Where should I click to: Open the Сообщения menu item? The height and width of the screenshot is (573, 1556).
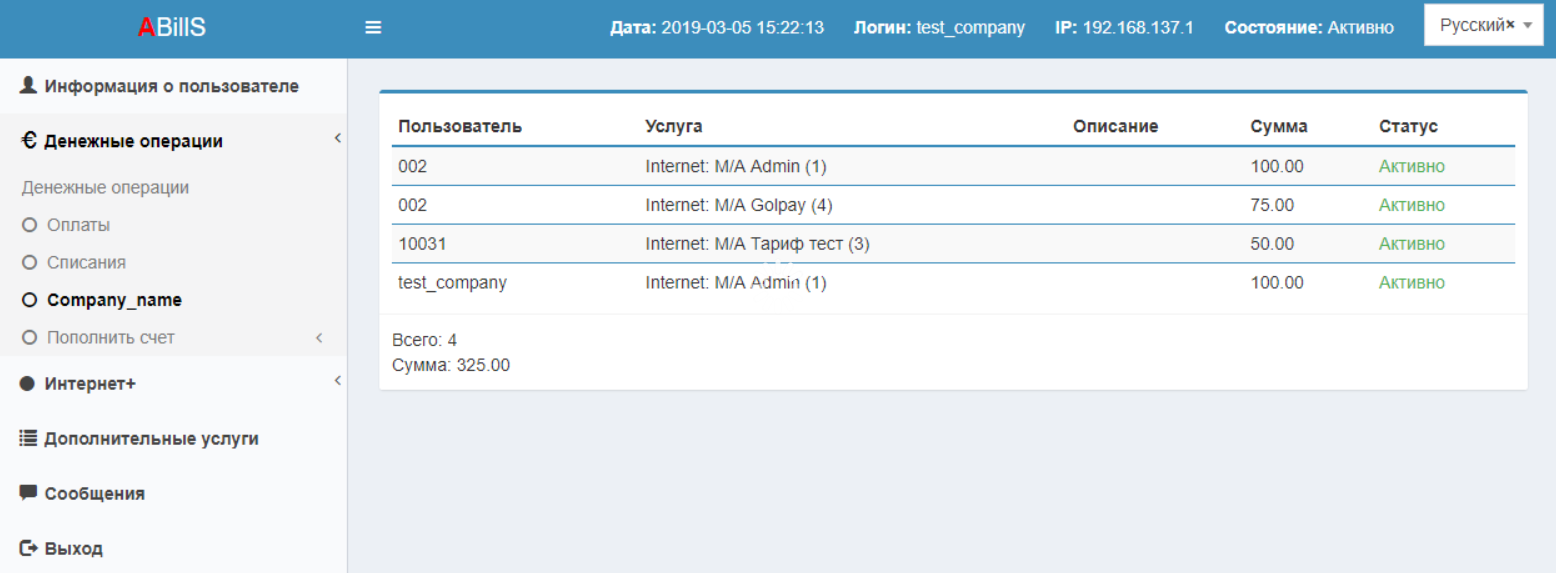point(94,494)
